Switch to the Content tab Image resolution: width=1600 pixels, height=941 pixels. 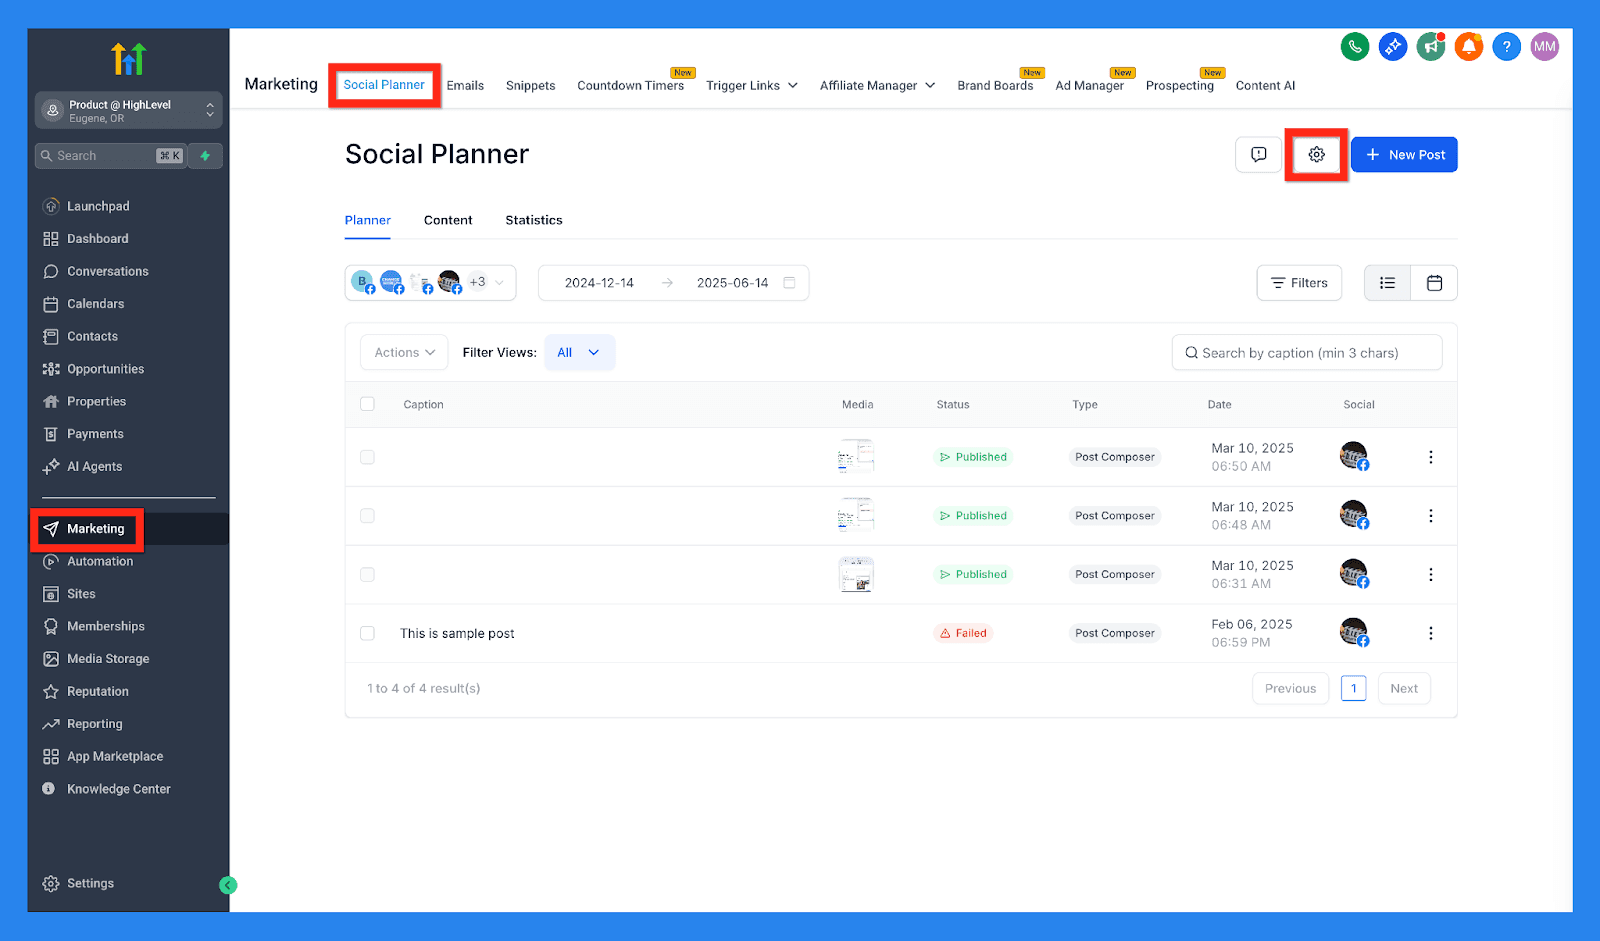coord(448,220)
